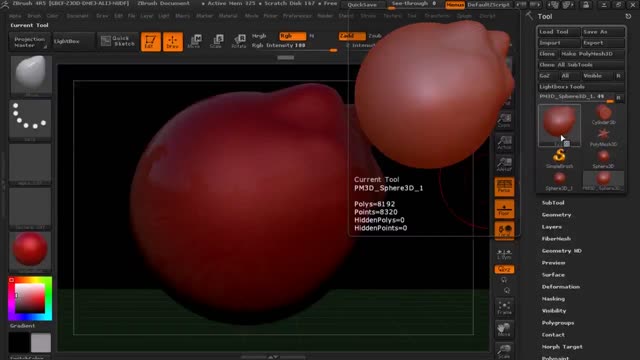Click the Import tool button
The image size is (640, 360).
(558, 43)
